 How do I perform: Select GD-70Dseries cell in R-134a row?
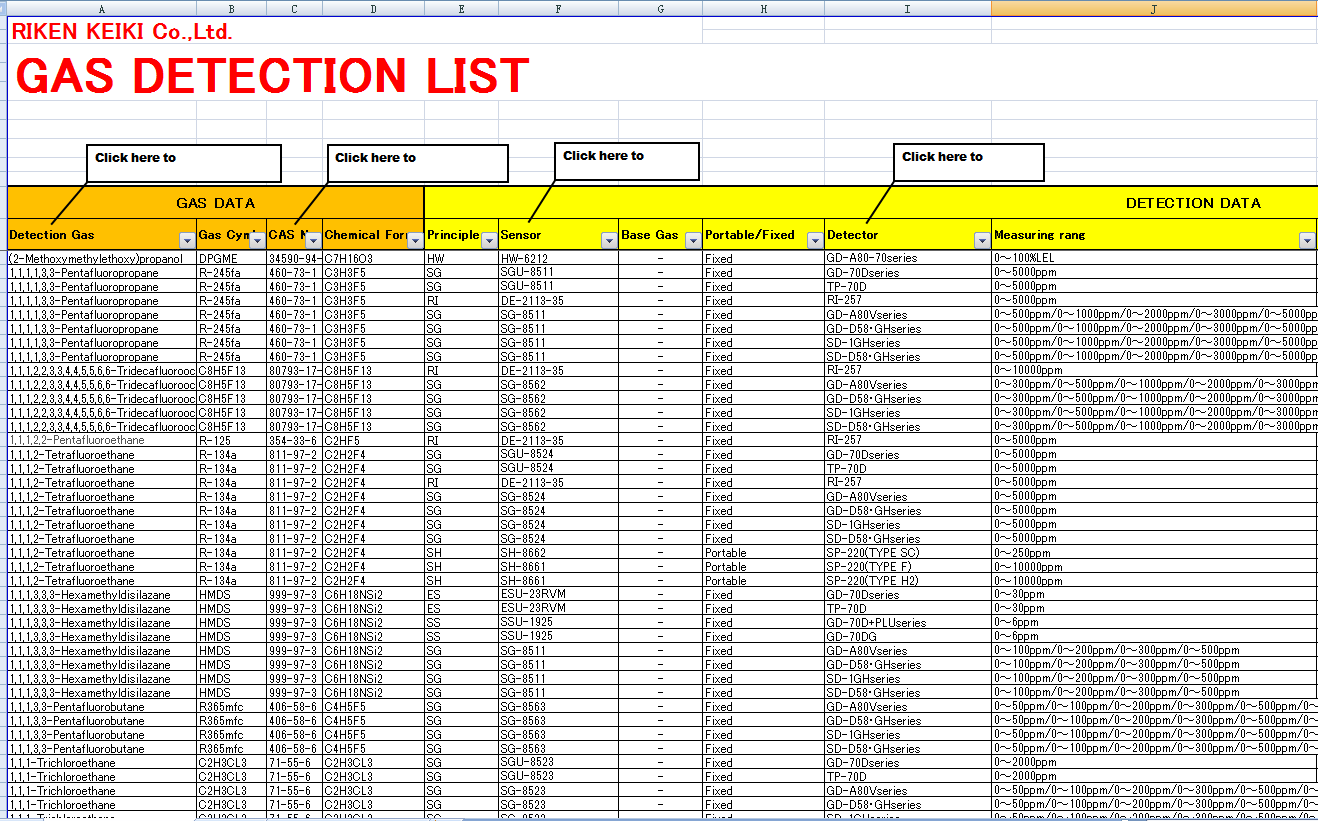[x=908, y=454]
